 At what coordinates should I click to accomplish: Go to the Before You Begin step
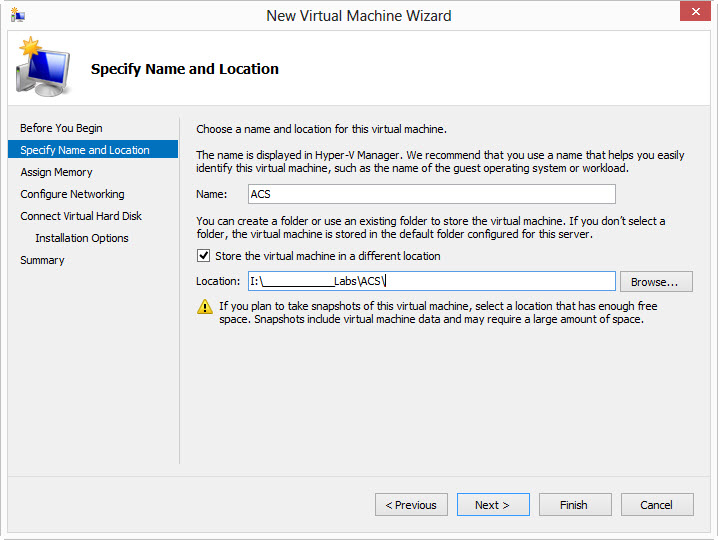click(61, 128)
